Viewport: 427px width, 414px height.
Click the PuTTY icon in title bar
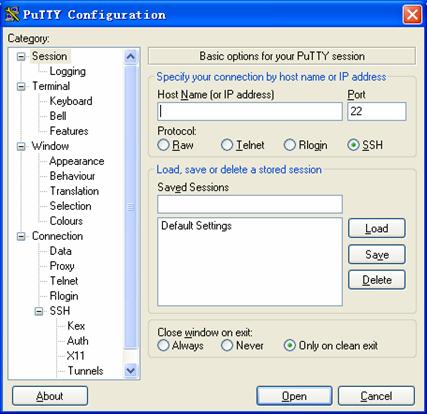point(12,14)
